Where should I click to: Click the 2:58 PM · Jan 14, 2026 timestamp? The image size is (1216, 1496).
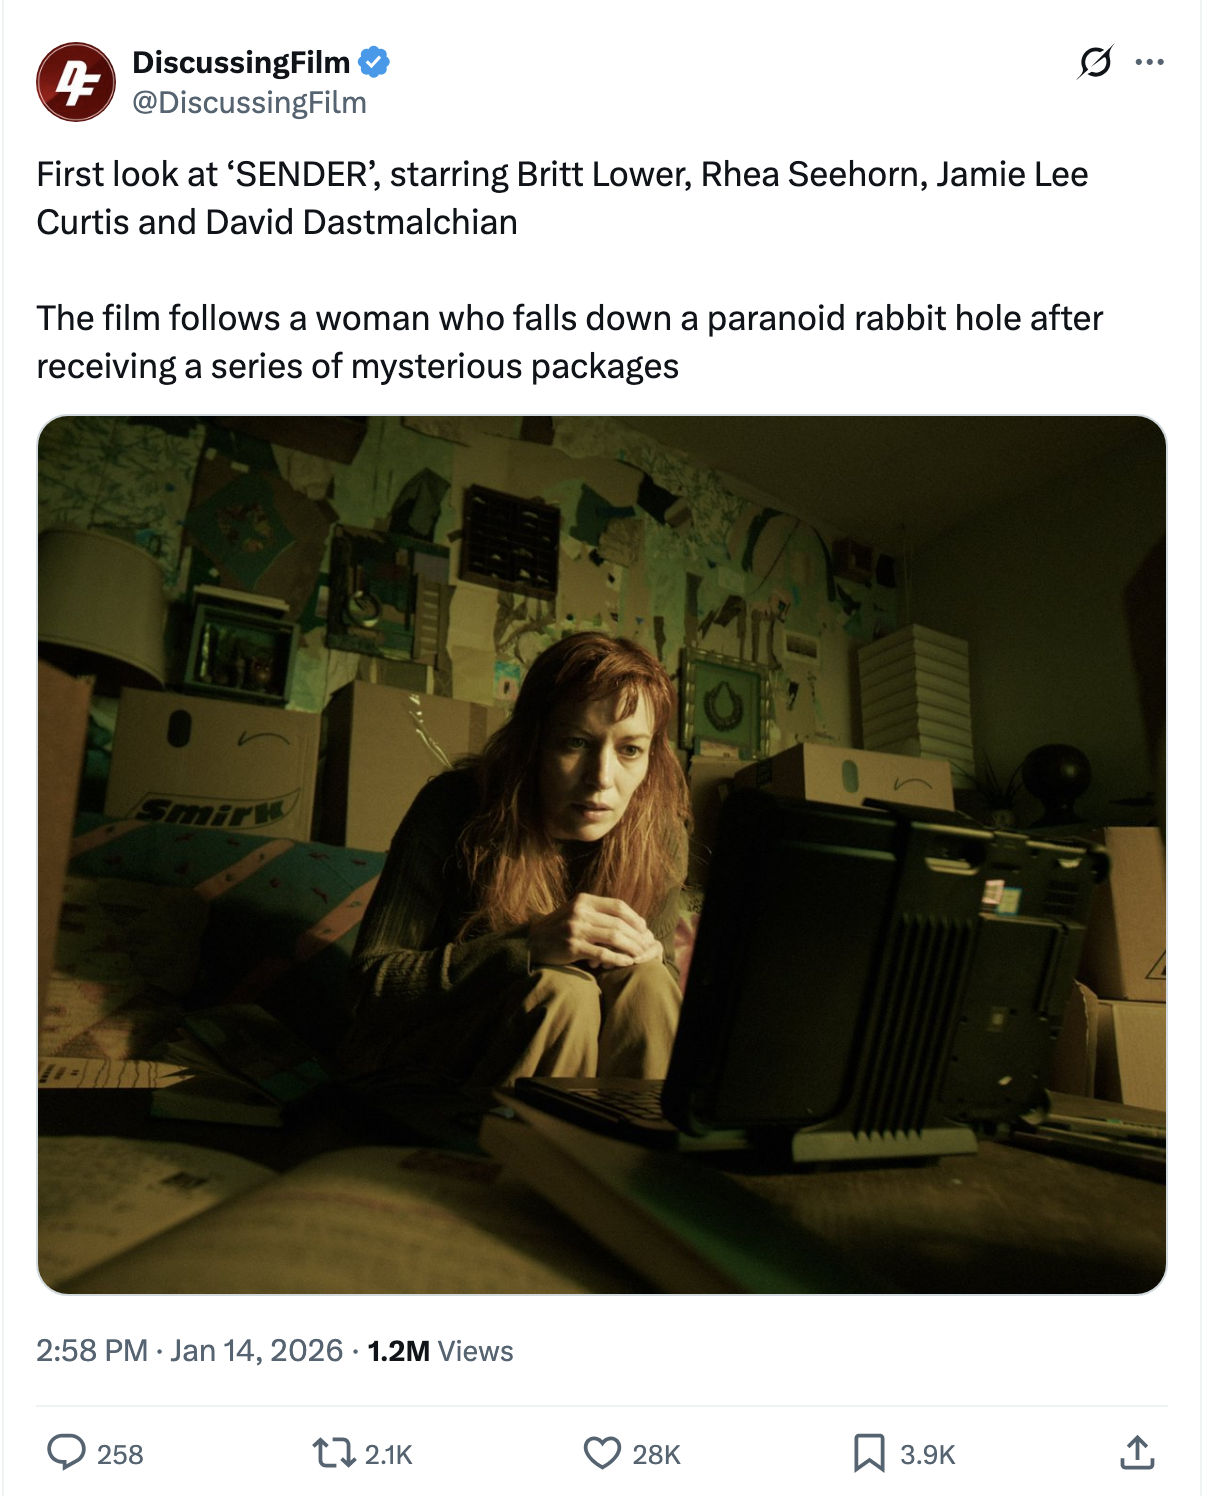click(x=190, y=1351)
